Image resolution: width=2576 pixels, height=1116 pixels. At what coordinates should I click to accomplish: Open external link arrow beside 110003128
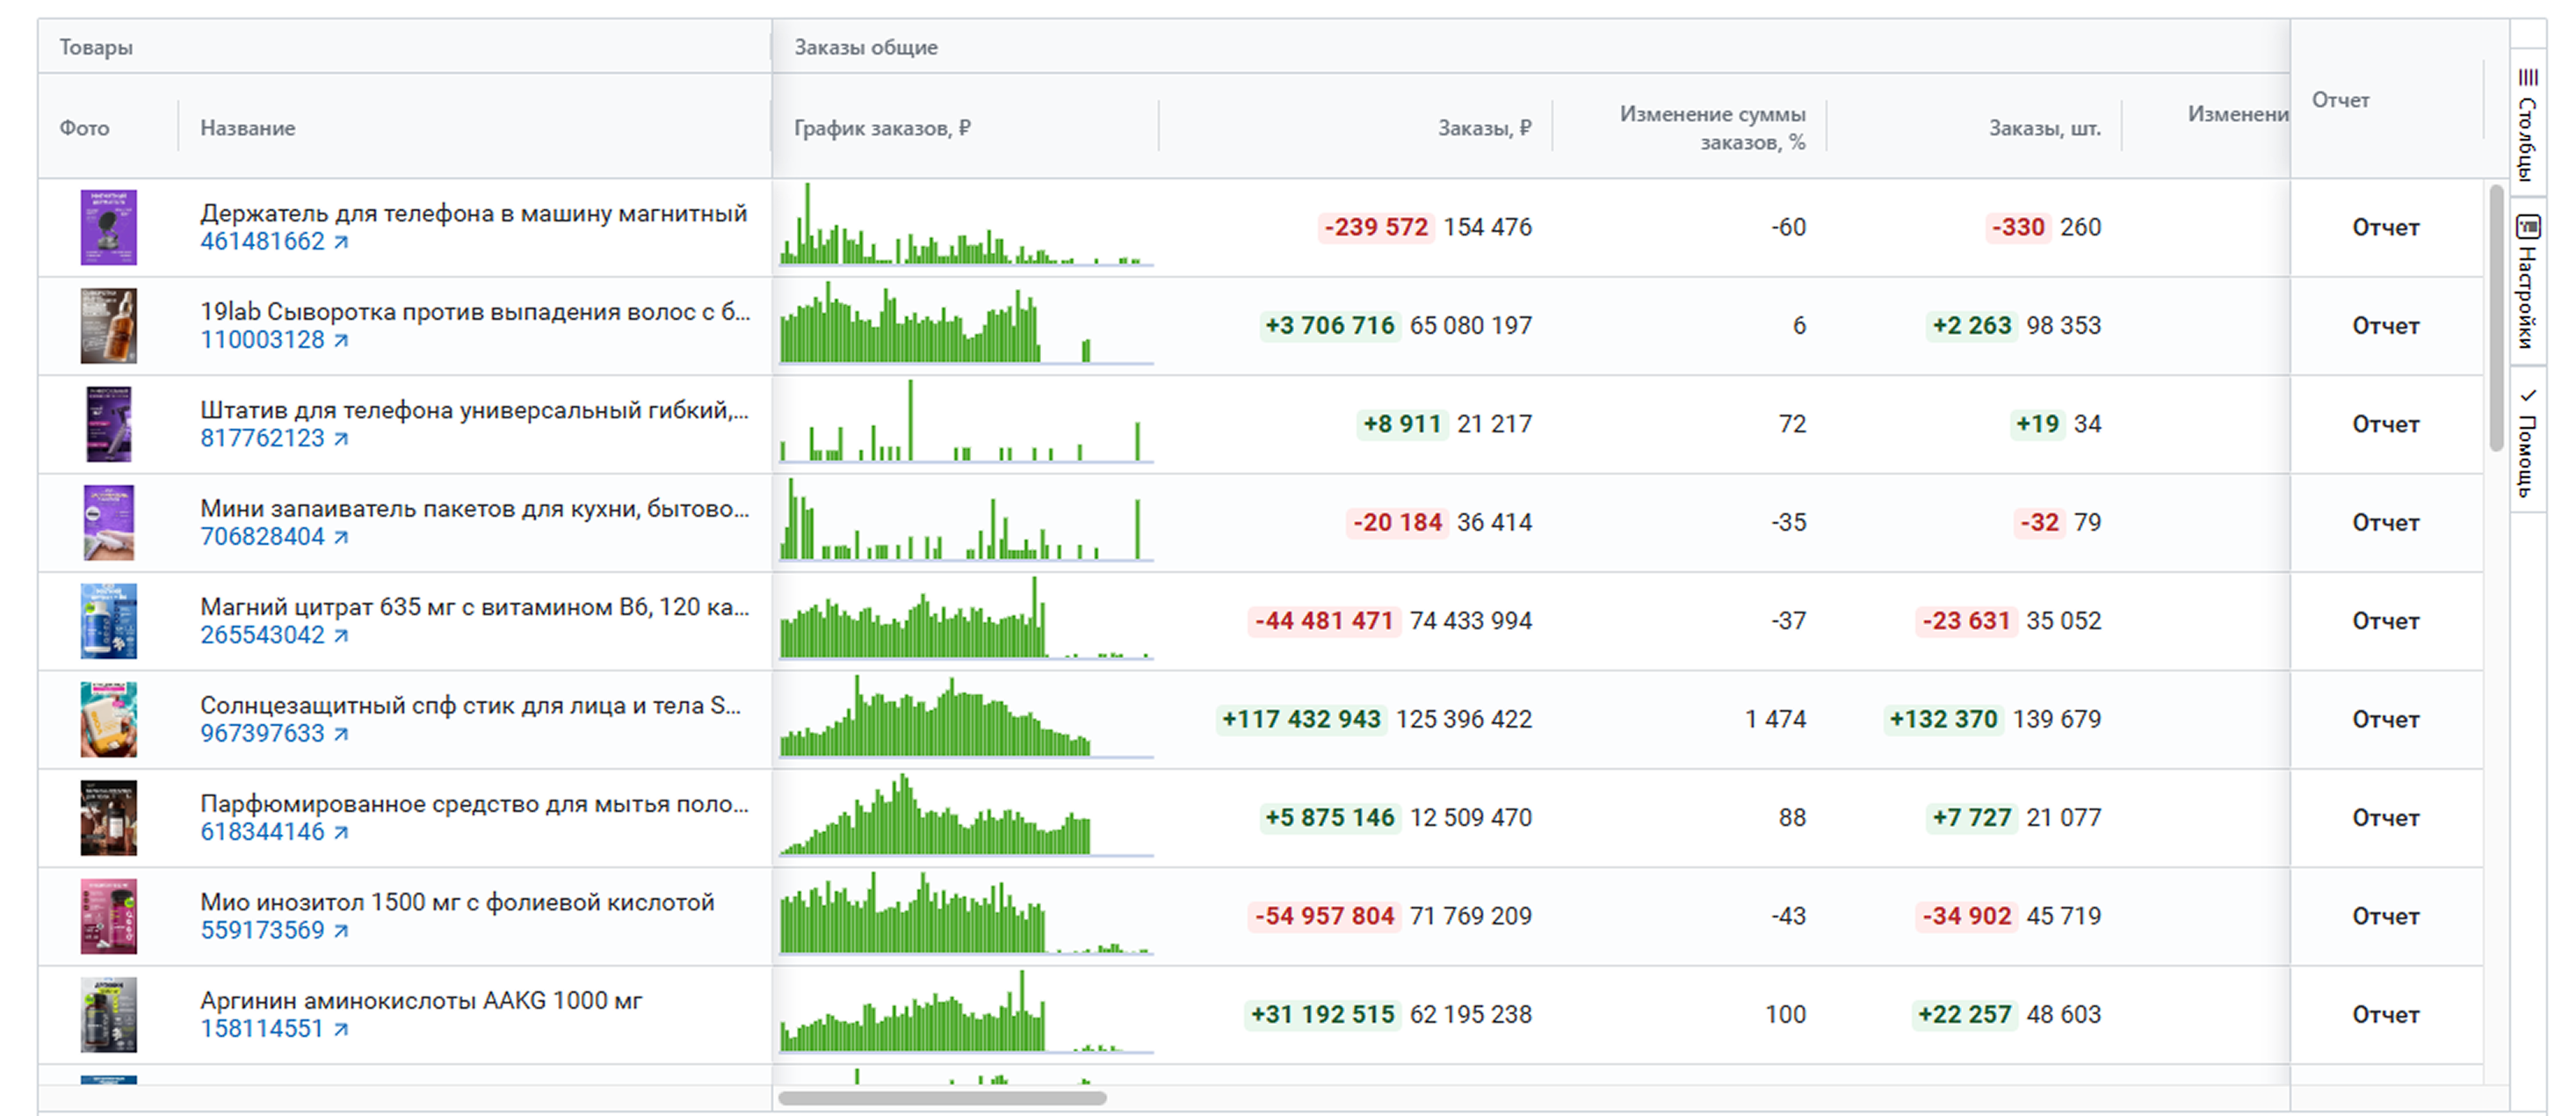coord(341,340)
